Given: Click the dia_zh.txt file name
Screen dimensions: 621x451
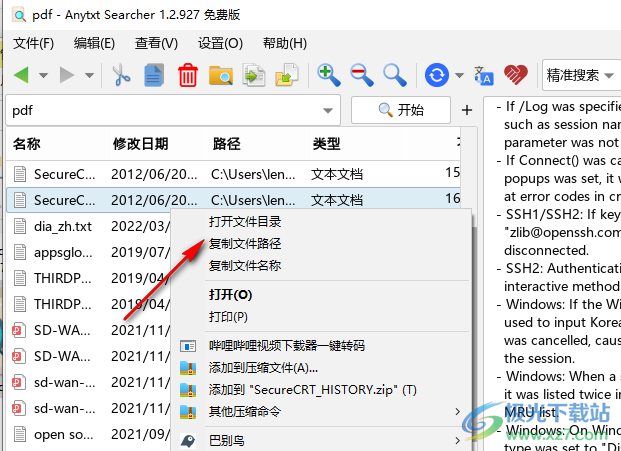Looking at the screenshot, I should (x=63, y=226).
